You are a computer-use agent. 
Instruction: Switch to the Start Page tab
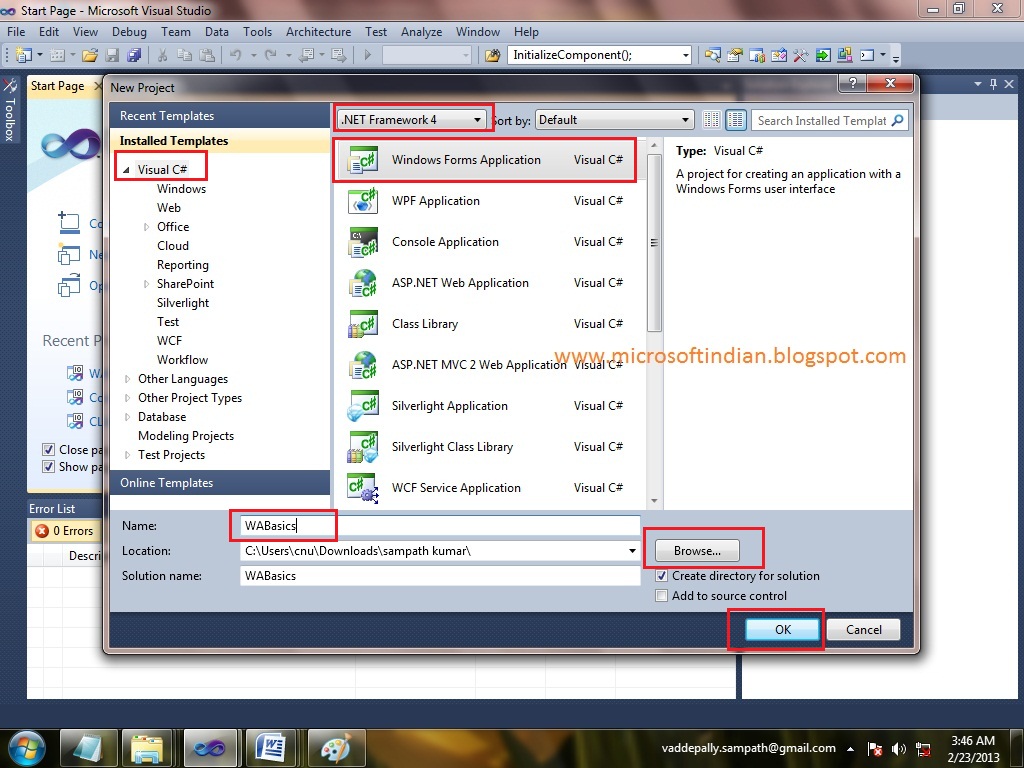coord(56,86)
